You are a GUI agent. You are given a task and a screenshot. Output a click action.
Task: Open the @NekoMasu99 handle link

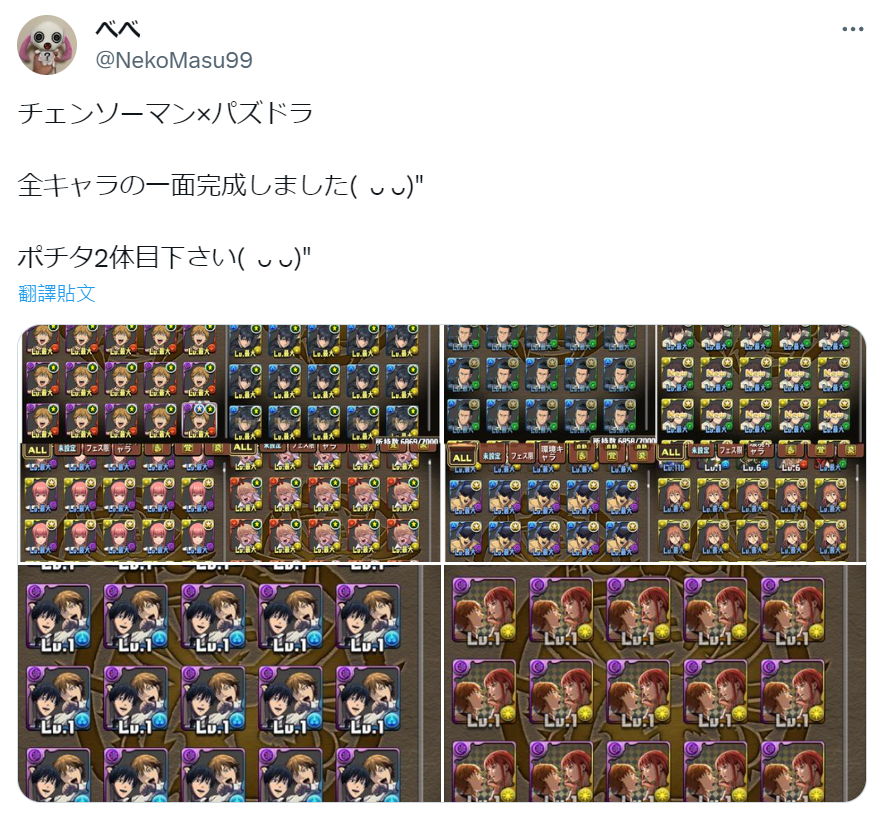174,60
